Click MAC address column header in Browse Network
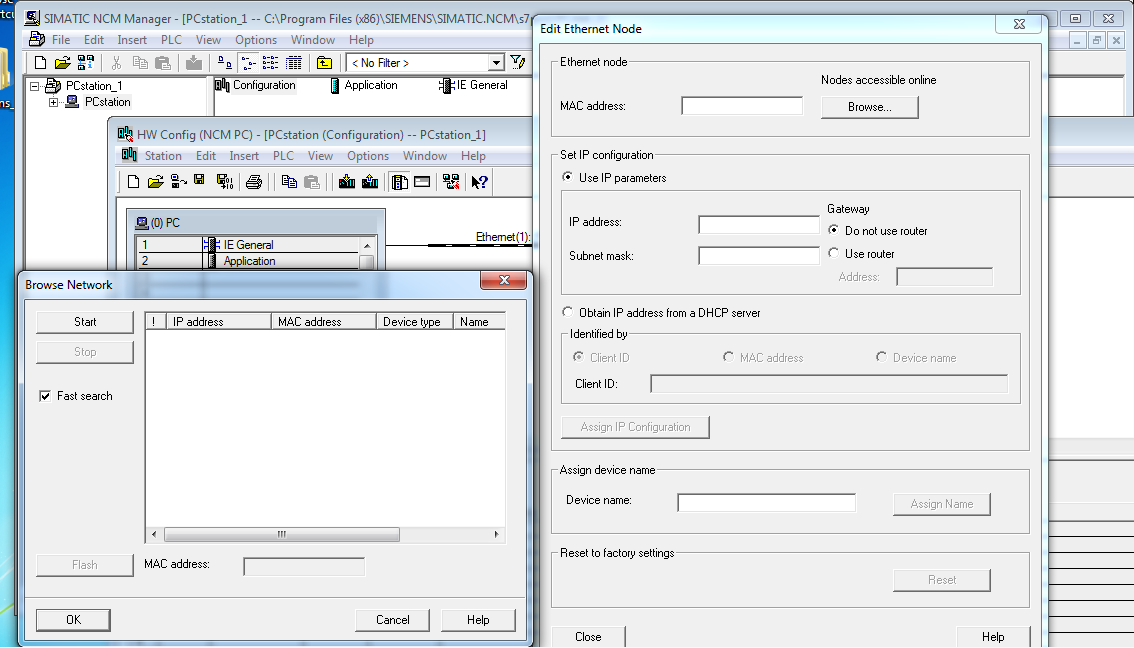This screenshot has height=648, width=1134. coord(323,322)
